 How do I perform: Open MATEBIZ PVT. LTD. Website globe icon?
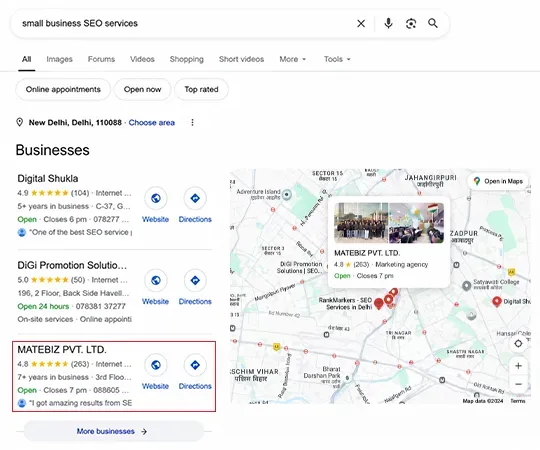[x=156, y=365]
